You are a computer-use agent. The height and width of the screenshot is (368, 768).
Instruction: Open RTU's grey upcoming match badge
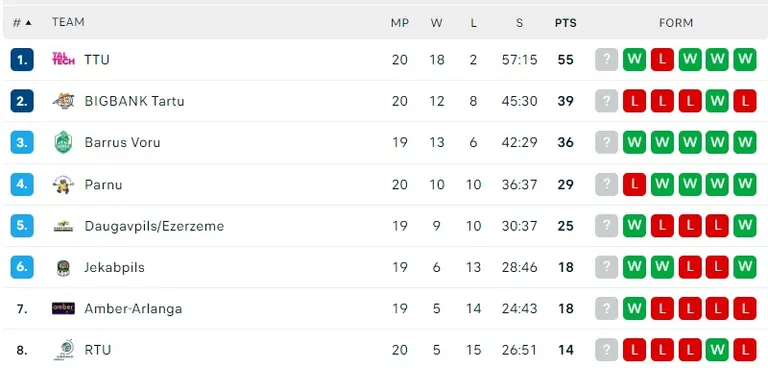[x=606, y=350]
